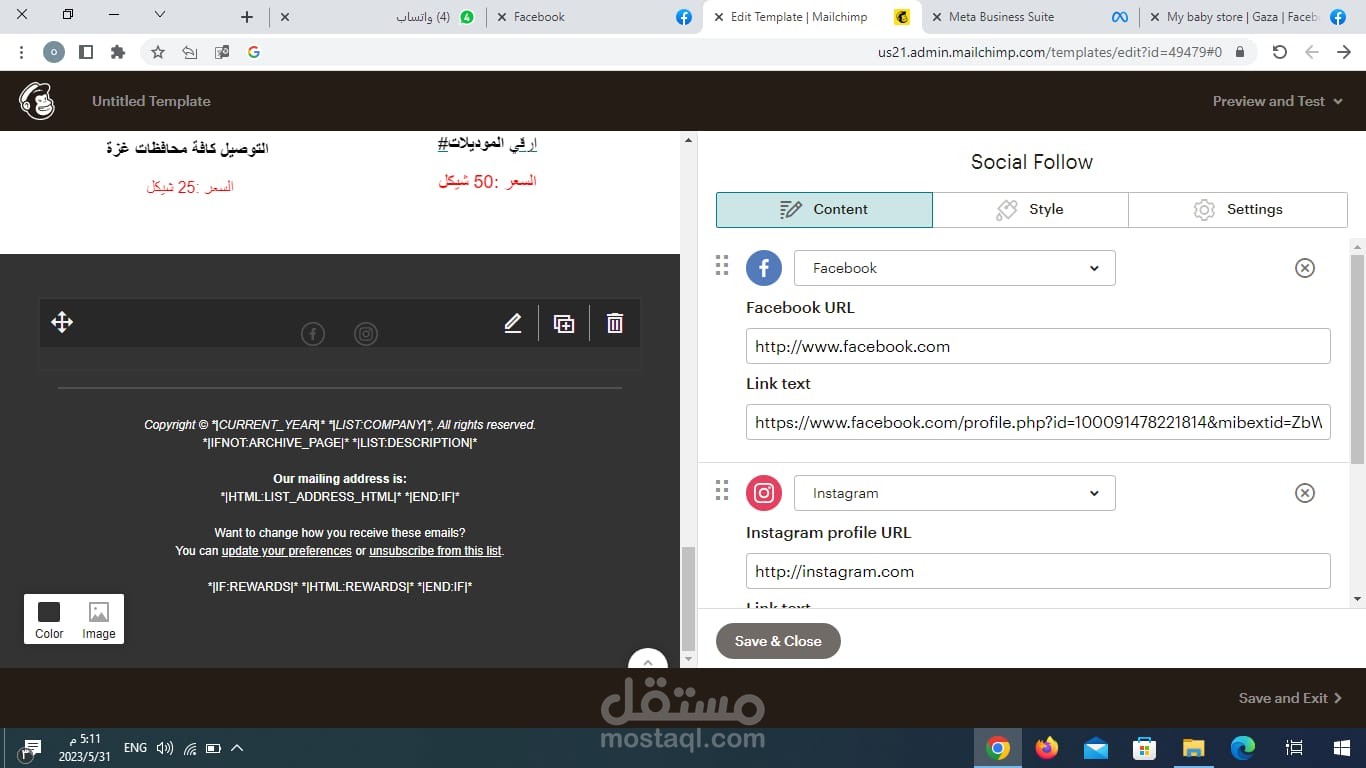This screenshot has height=768, width=1366.
Task: Open the Color swatch picker
Action: [48, 614]
